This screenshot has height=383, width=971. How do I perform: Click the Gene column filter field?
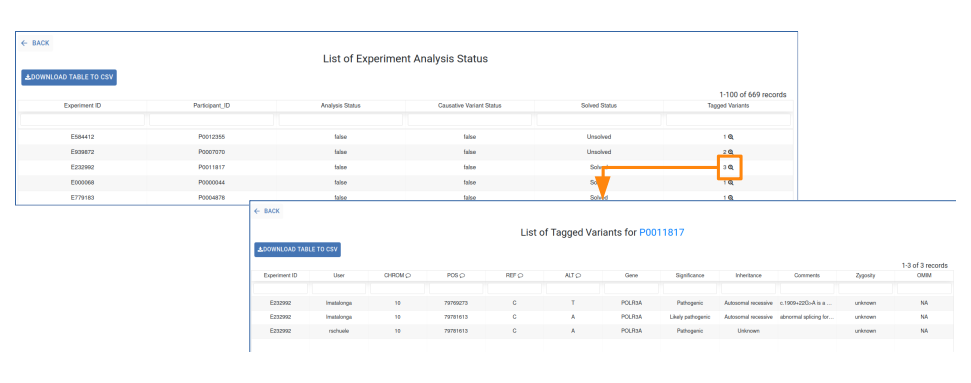[x=632, y=288]
